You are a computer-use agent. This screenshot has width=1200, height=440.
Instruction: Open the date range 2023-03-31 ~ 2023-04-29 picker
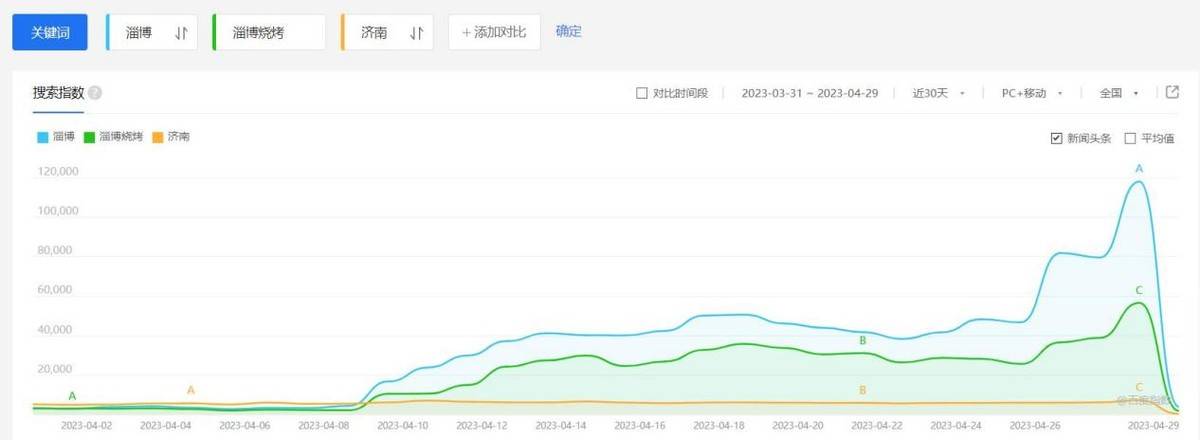tap(809, 93)
